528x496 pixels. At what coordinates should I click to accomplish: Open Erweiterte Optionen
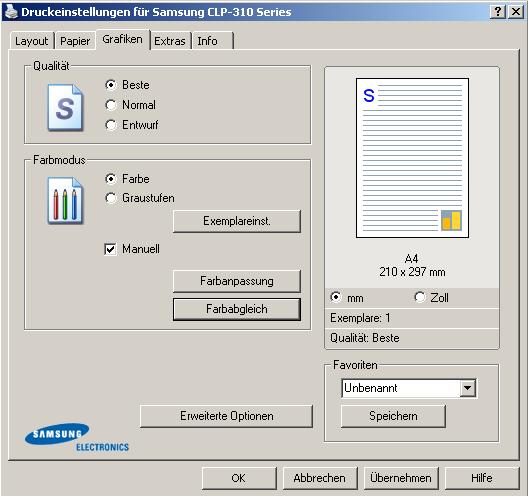click(x=226, y=416)
